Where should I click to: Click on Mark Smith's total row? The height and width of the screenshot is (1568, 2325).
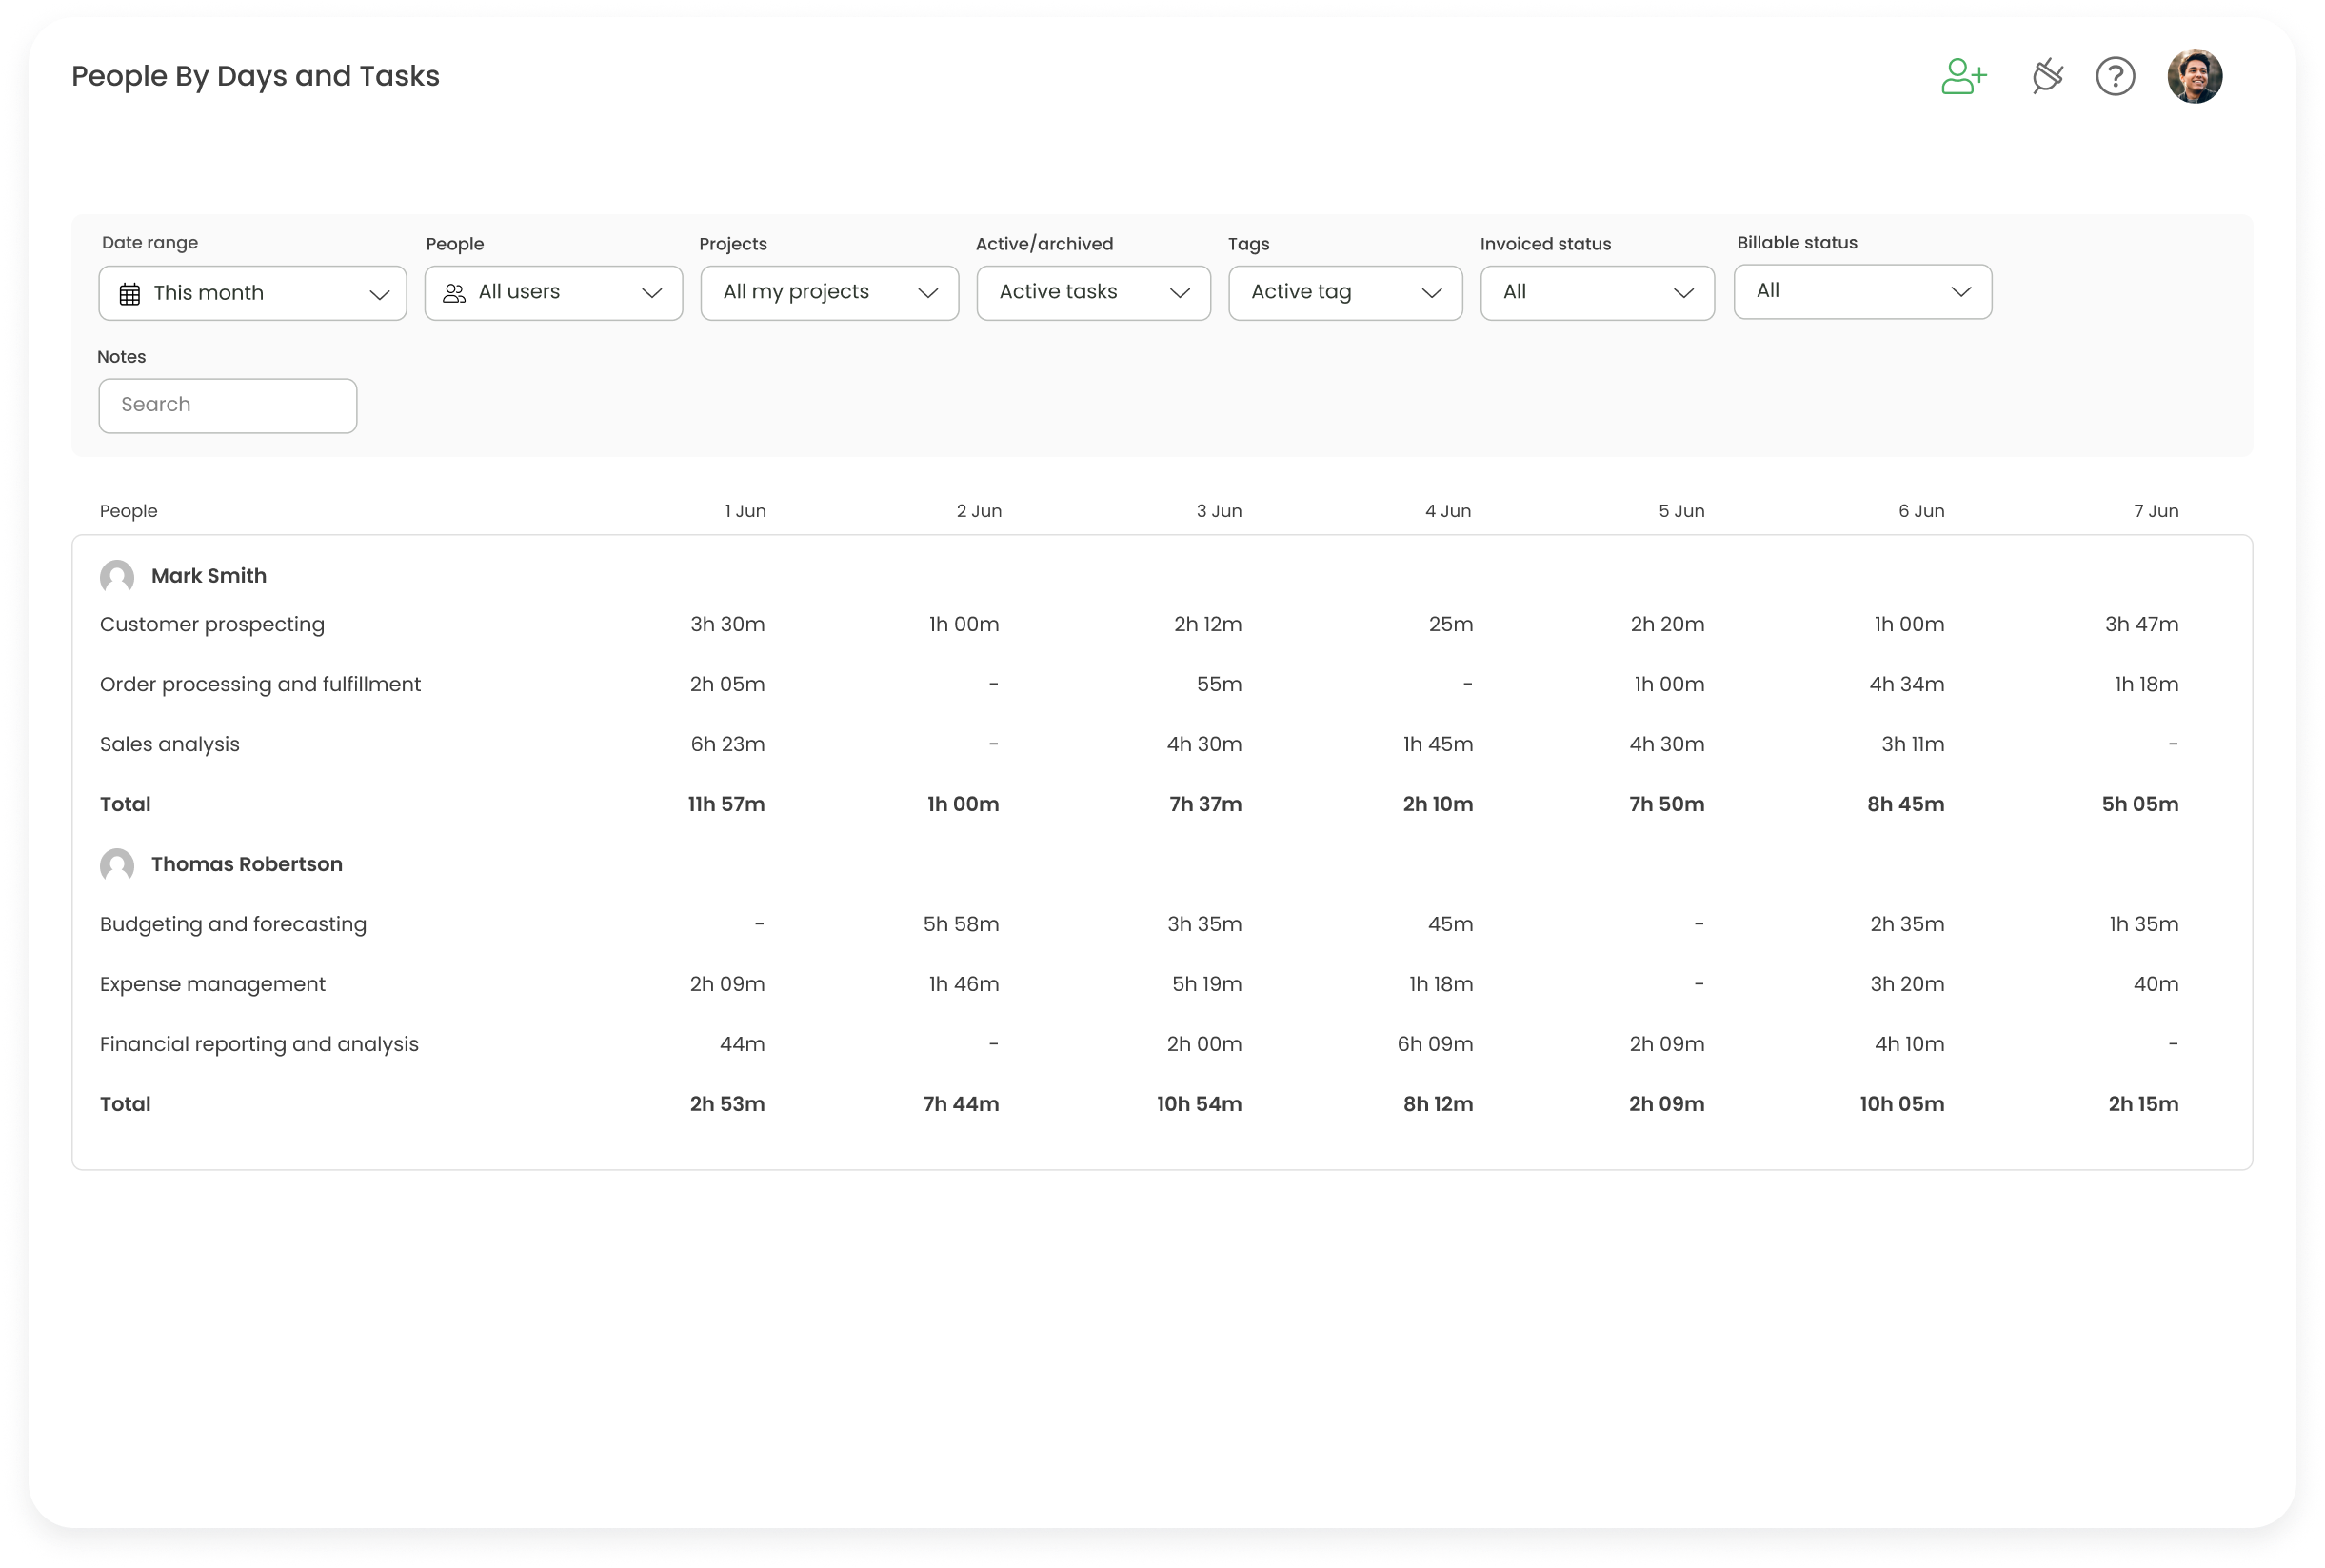tap(124, 804)
